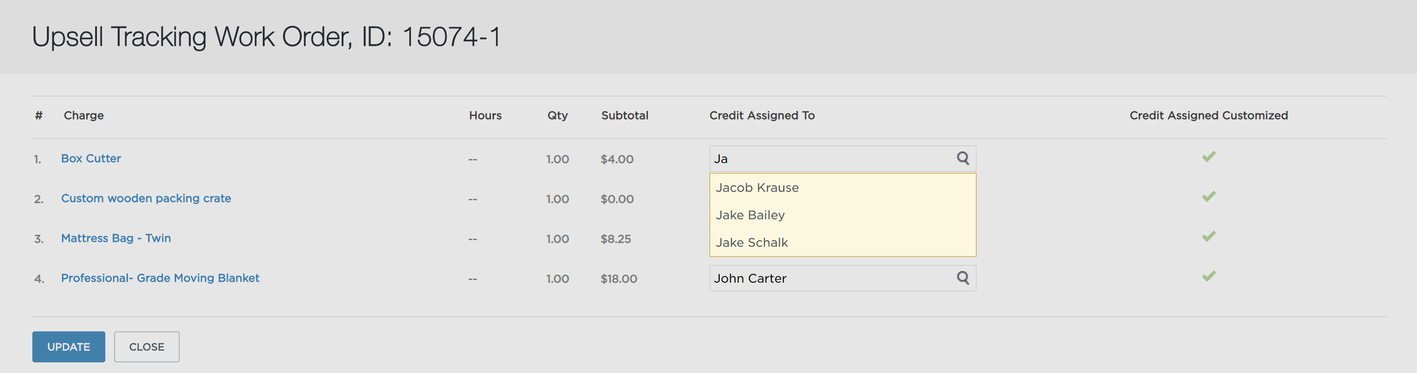Click the UPDATE button
1417x373 pixels.
coord(68,347)
